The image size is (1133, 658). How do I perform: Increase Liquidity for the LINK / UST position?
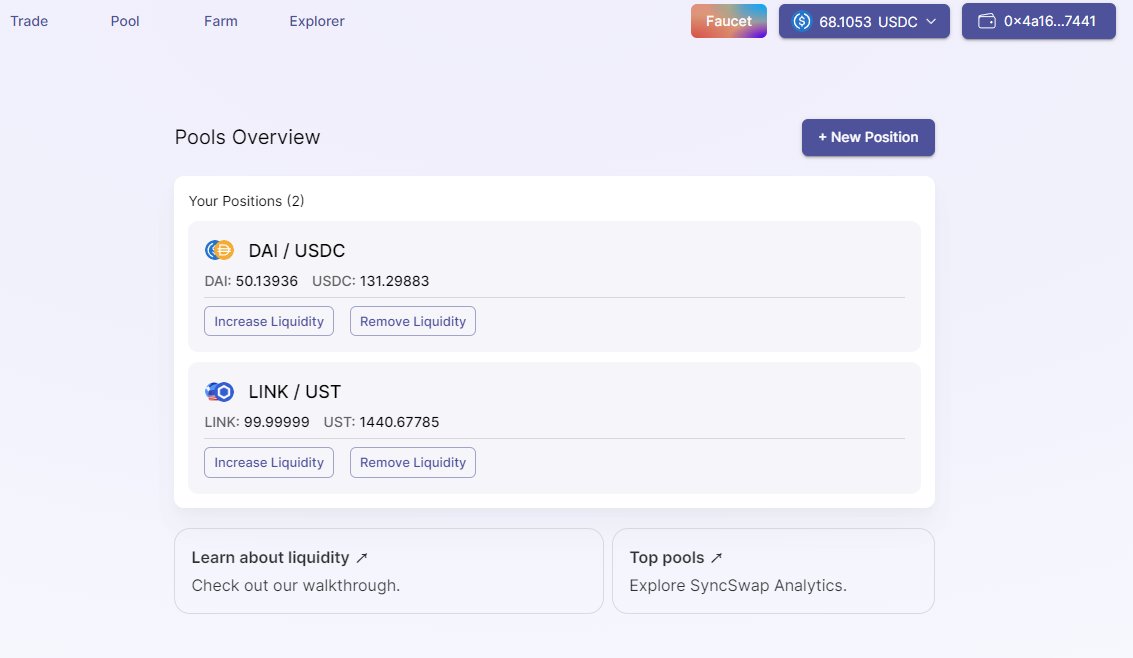(x=269, y=462)
